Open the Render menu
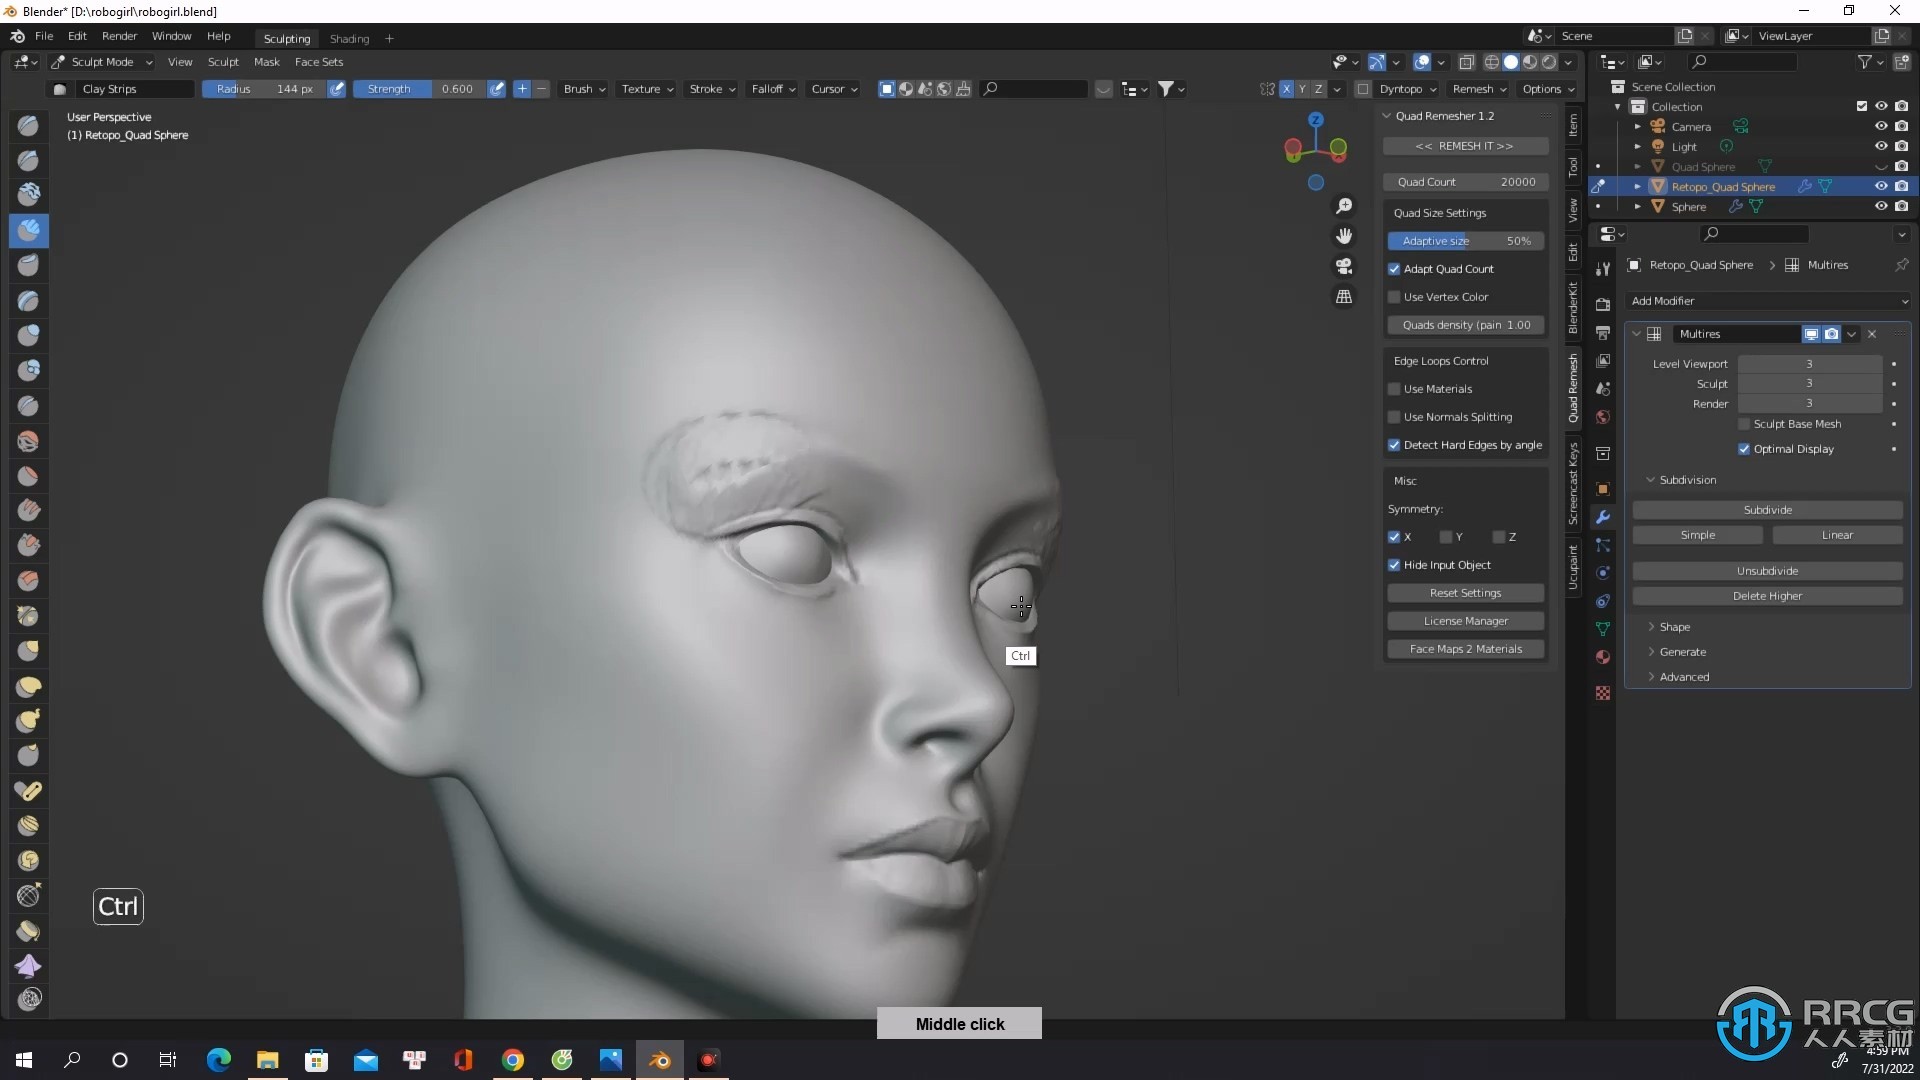Image resolution: width=1920 pixels, height=1080 pixels. coord(119,36)
